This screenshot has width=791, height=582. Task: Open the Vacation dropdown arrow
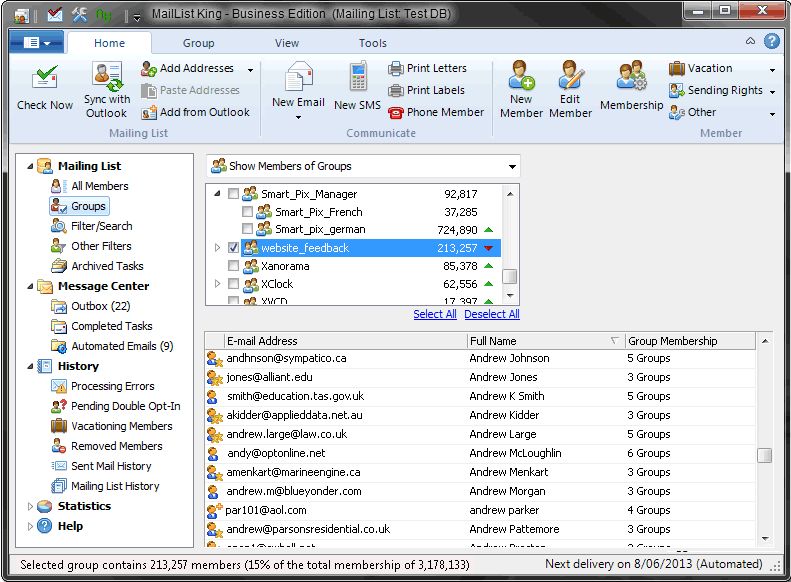click(x=772, y=70)
